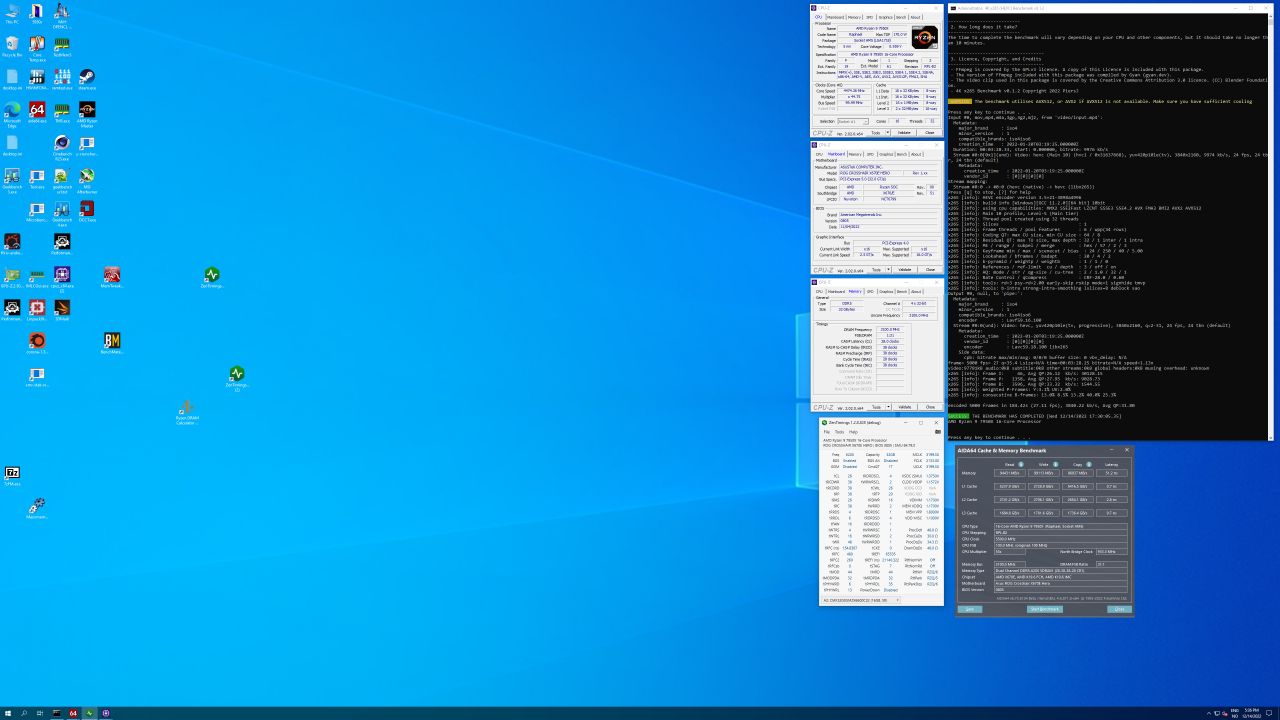Click the Save button in AIDA64 benchmark window
This screenshot has height=720, width=1280.
969,609
